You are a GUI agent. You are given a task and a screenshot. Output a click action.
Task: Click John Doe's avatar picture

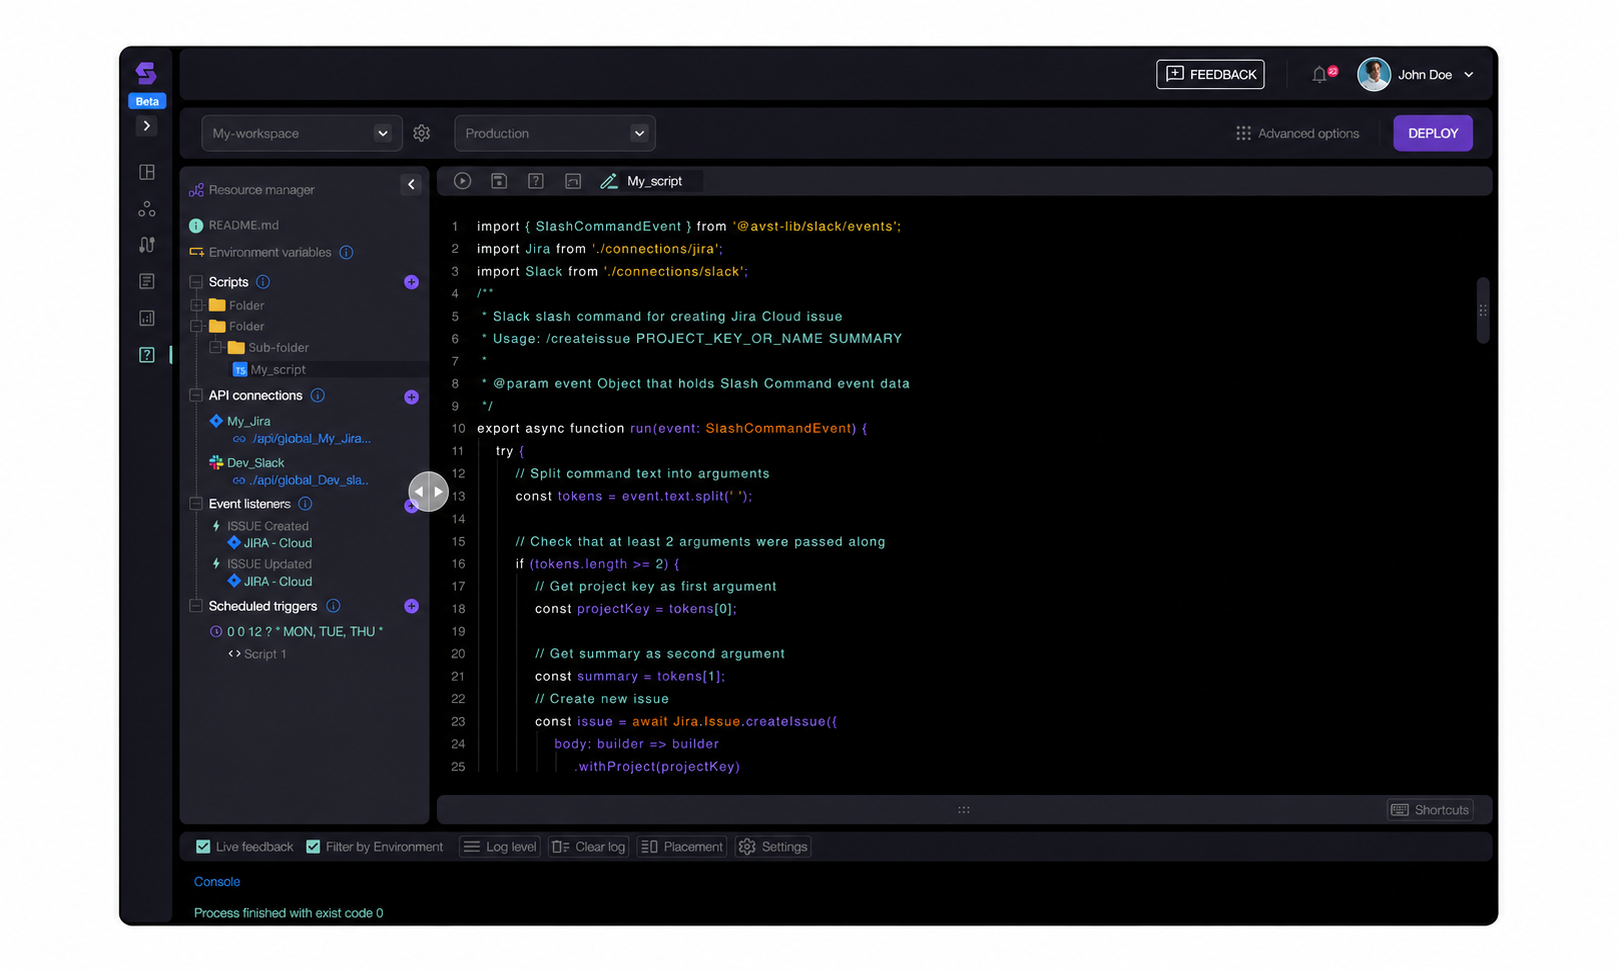(1374, 74)
